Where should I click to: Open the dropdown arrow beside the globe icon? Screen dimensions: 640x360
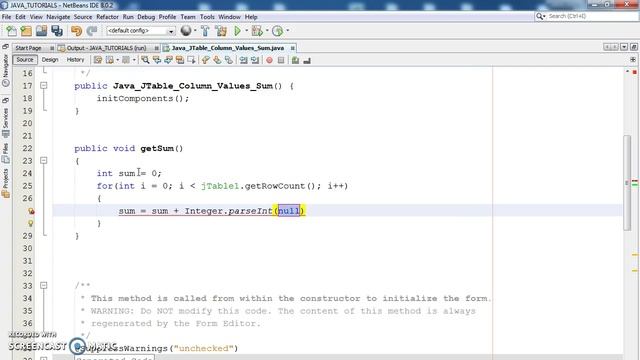(195, 31)
